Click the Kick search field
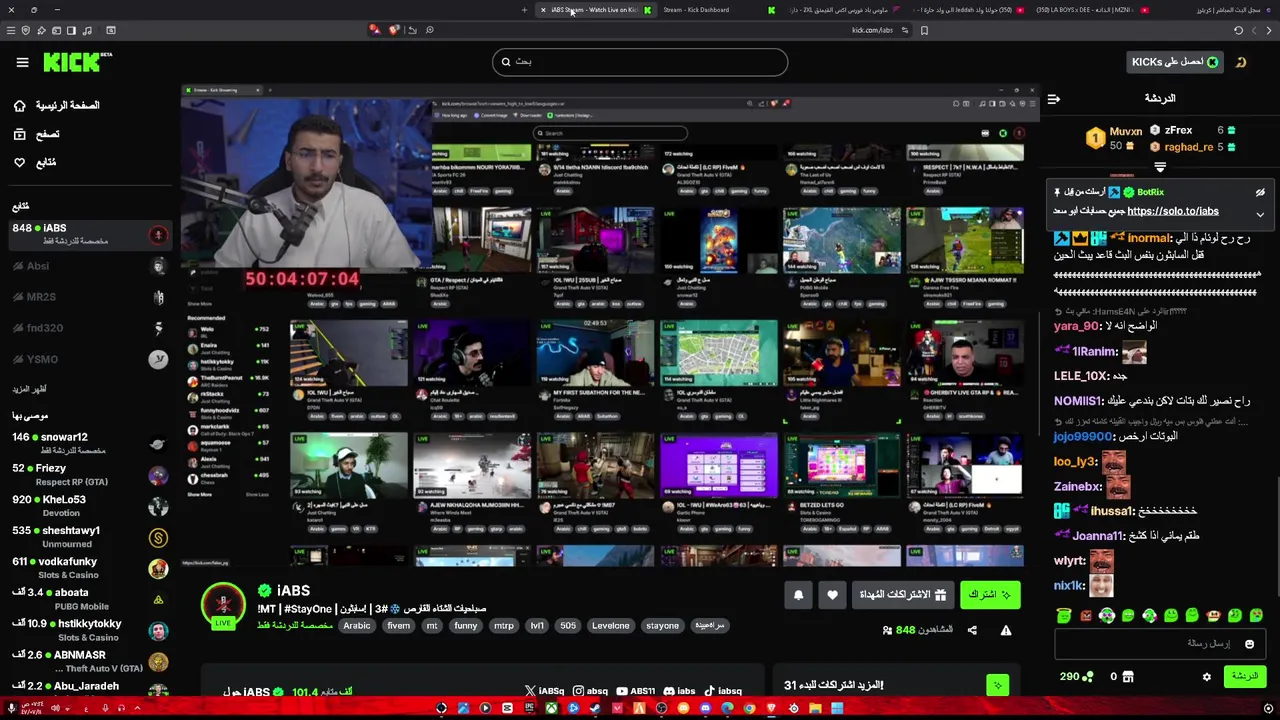Image resolution: width=1280 pixels, height=720 pixels. click(640, 62)
